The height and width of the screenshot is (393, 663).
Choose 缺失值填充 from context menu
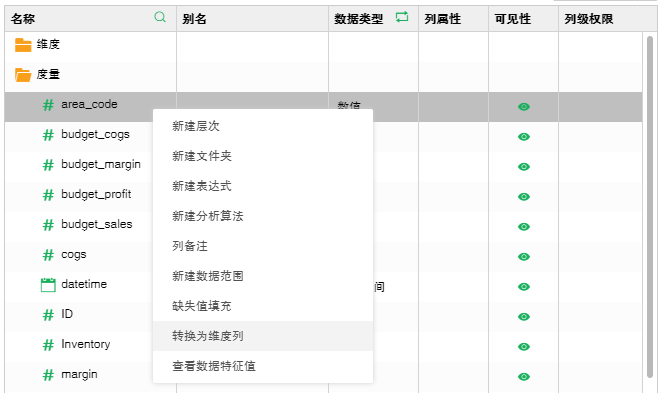tap(263, 306)
